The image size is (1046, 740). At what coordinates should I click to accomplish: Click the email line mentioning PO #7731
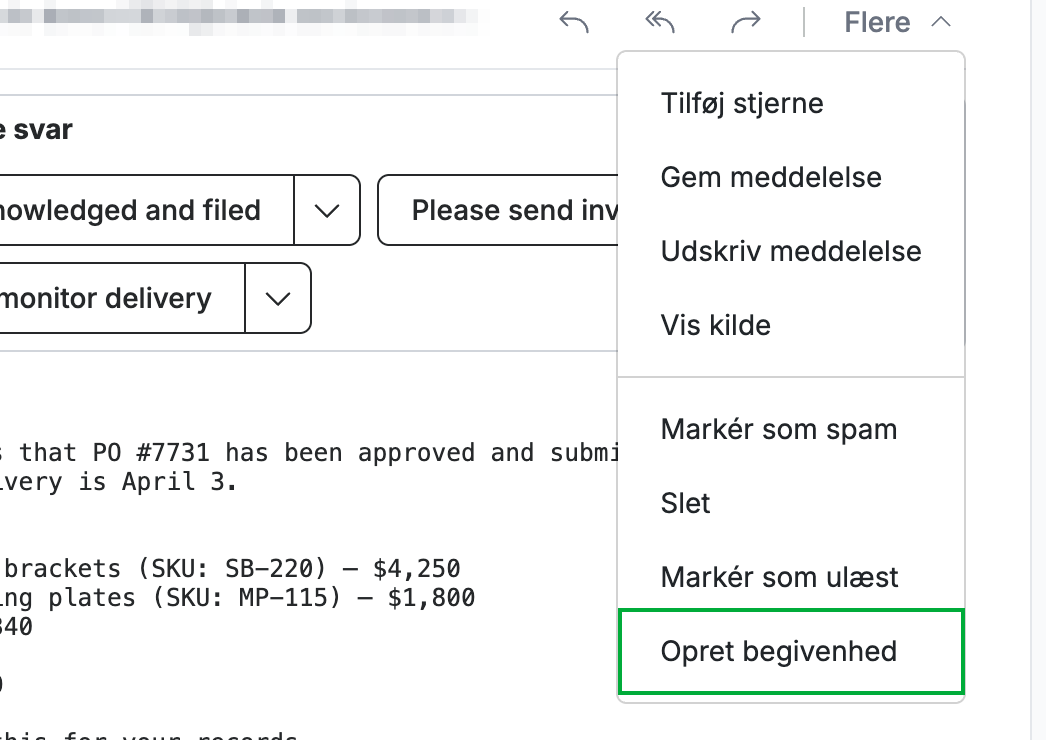(309, 452)
